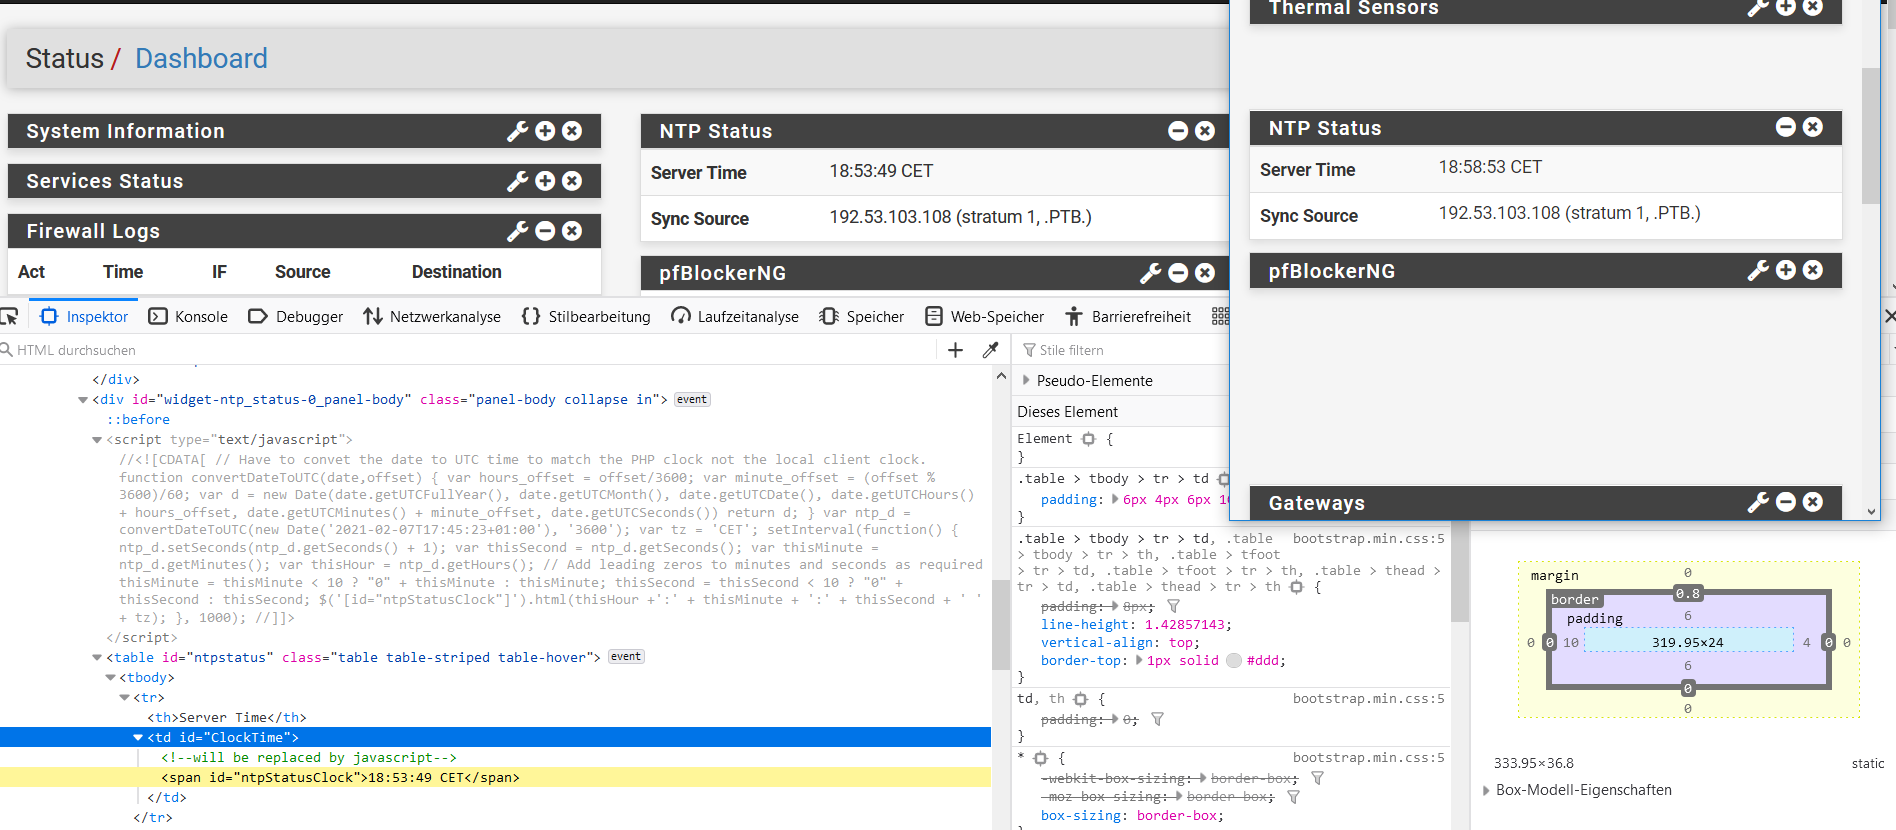The width and height of the screenshot is (1896, 830).
Task: Collapse NTP Status widget in right overlay window
Action: click(1786, 127)
